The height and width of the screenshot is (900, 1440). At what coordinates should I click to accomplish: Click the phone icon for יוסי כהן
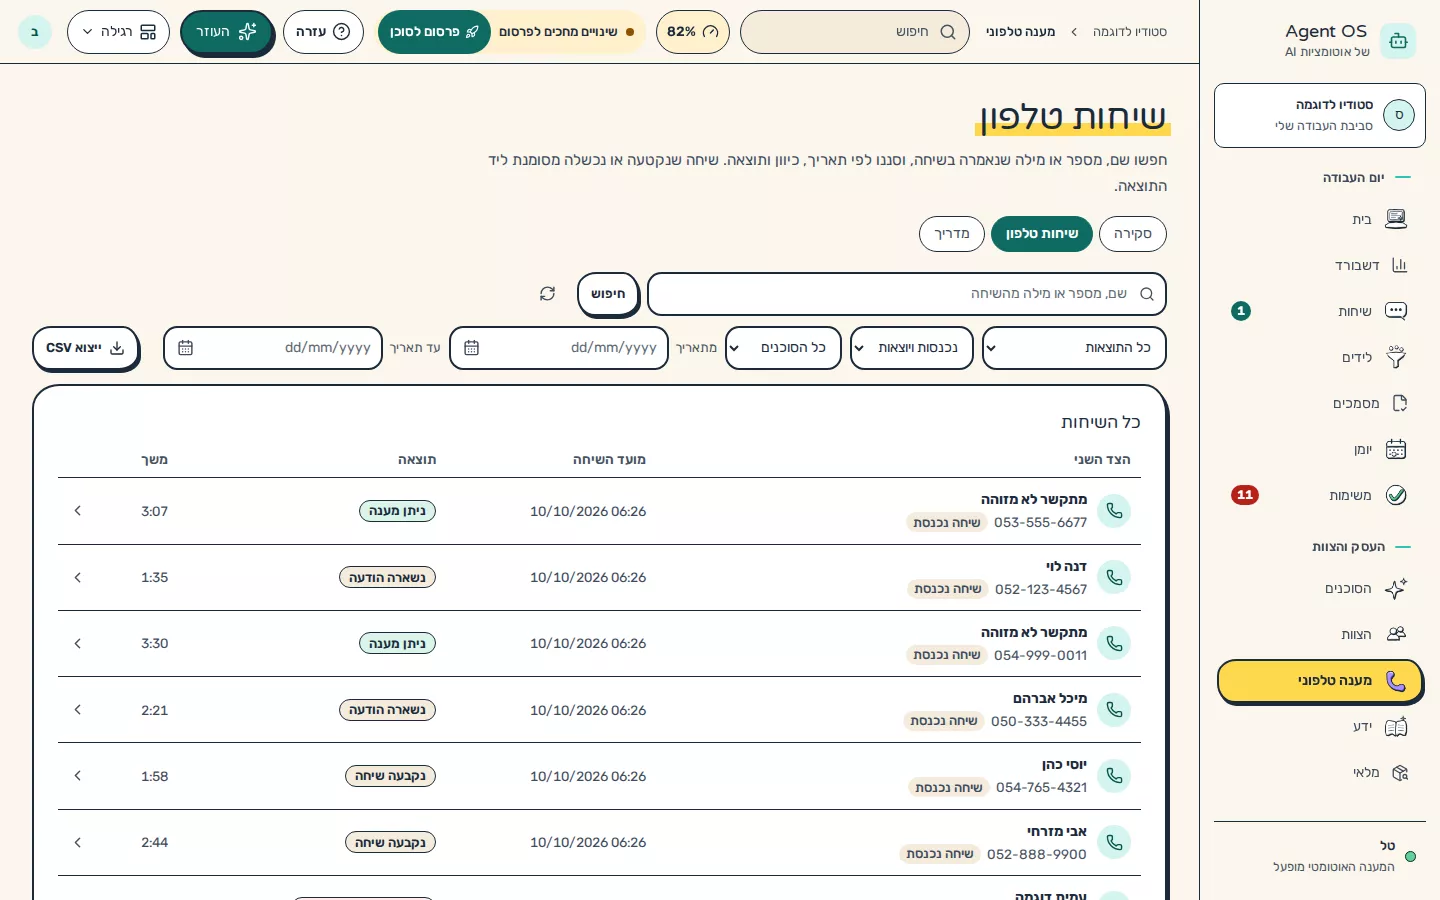(1114, 776)
